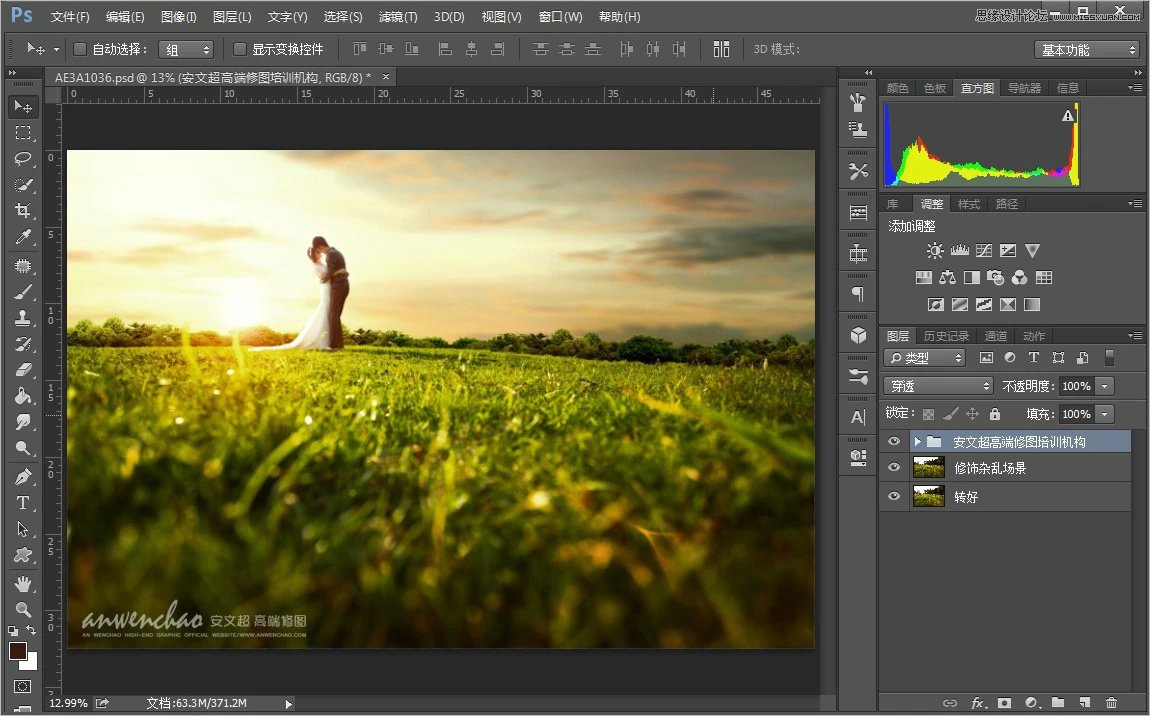Open the layer blending mode dropdown

937,385
